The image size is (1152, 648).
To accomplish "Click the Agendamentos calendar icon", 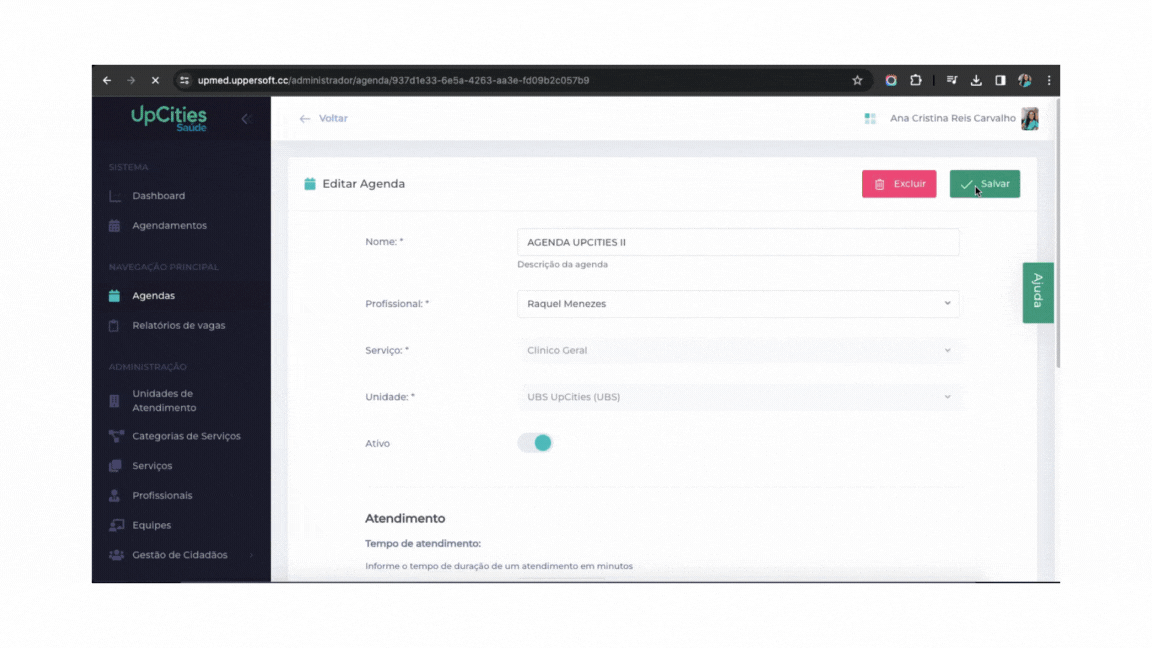I will (115, 226).
